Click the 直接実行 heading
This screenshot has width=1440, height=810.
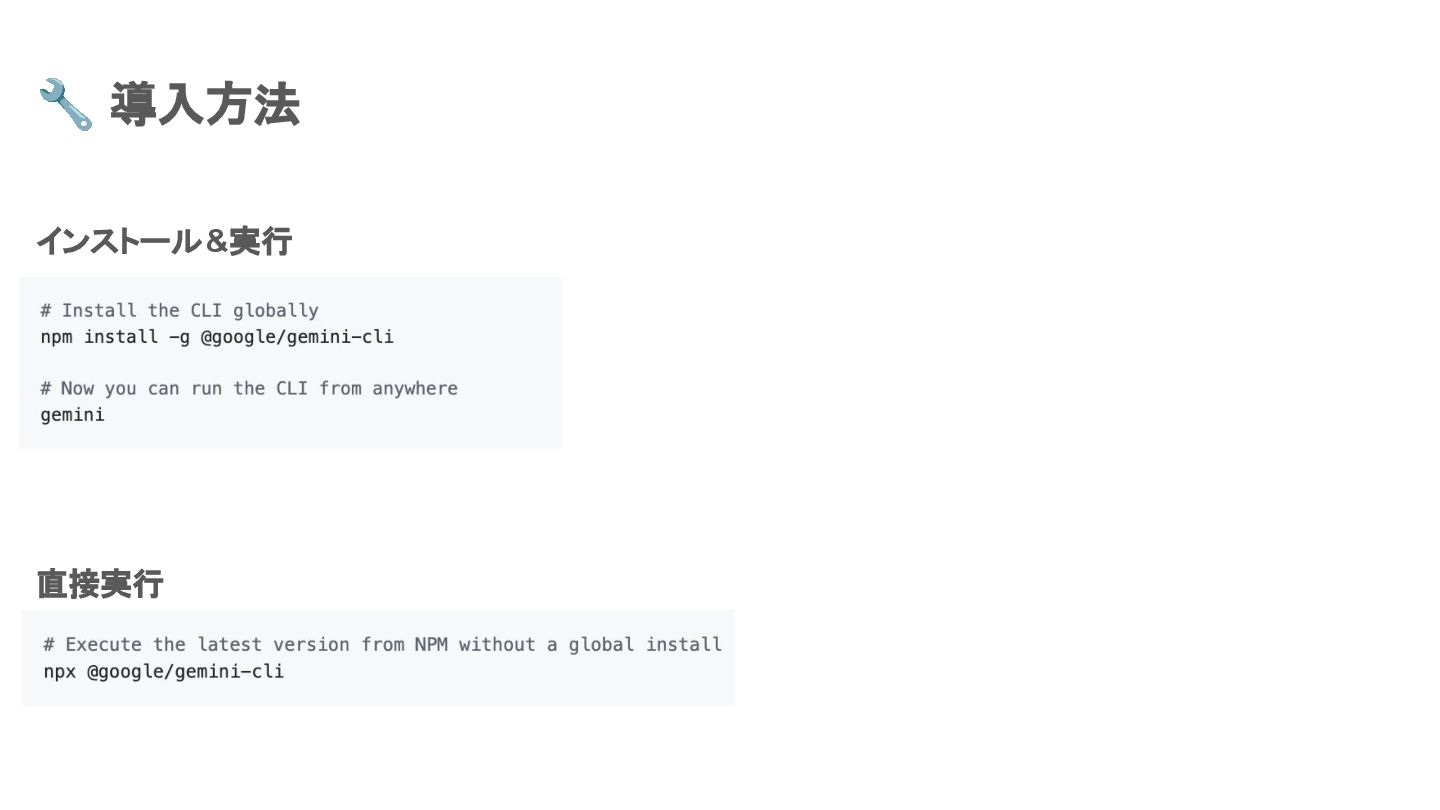[100, 584]
